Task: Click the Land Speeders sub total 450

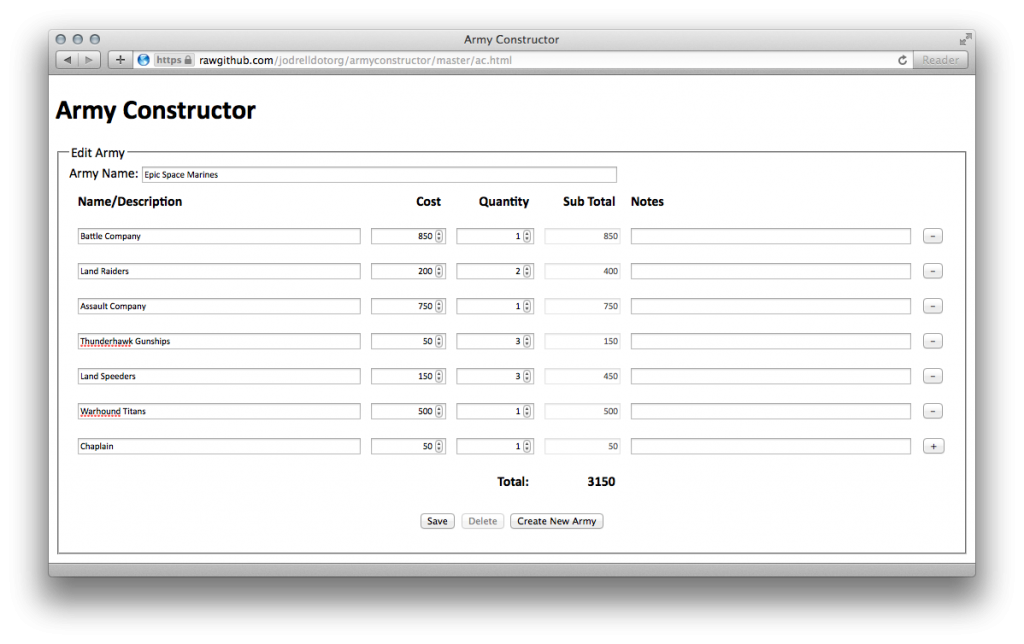Action: tap(582, 376)
